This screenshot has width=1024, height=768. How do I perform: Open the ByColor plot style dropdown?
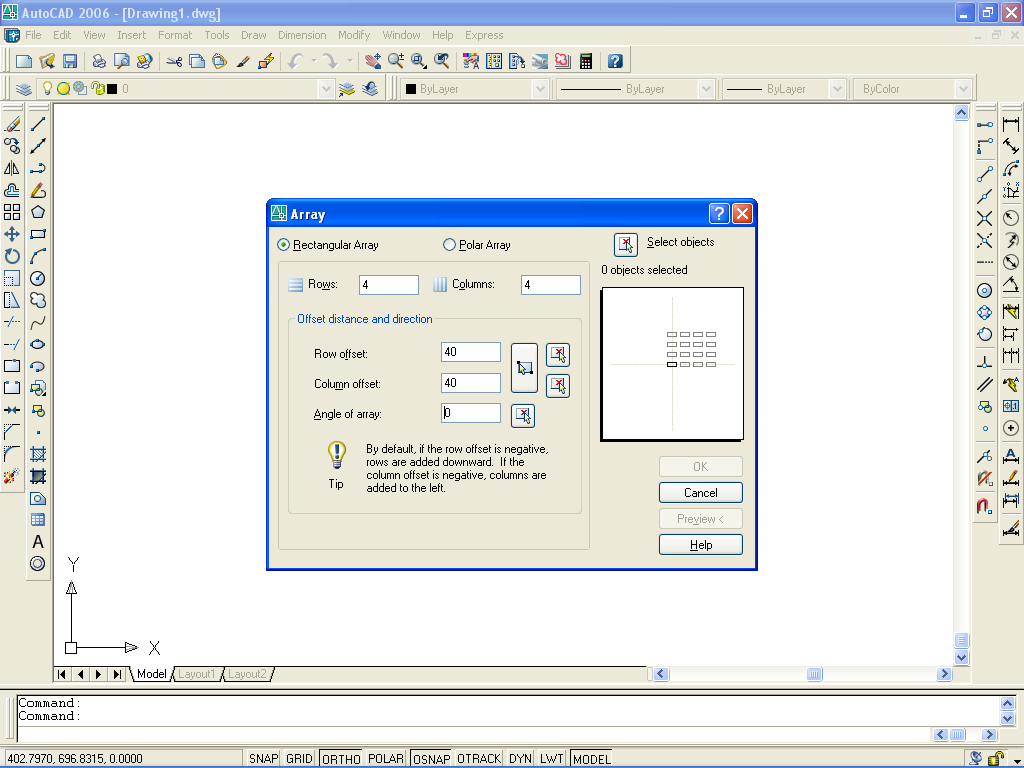click(x=963, y=89)
